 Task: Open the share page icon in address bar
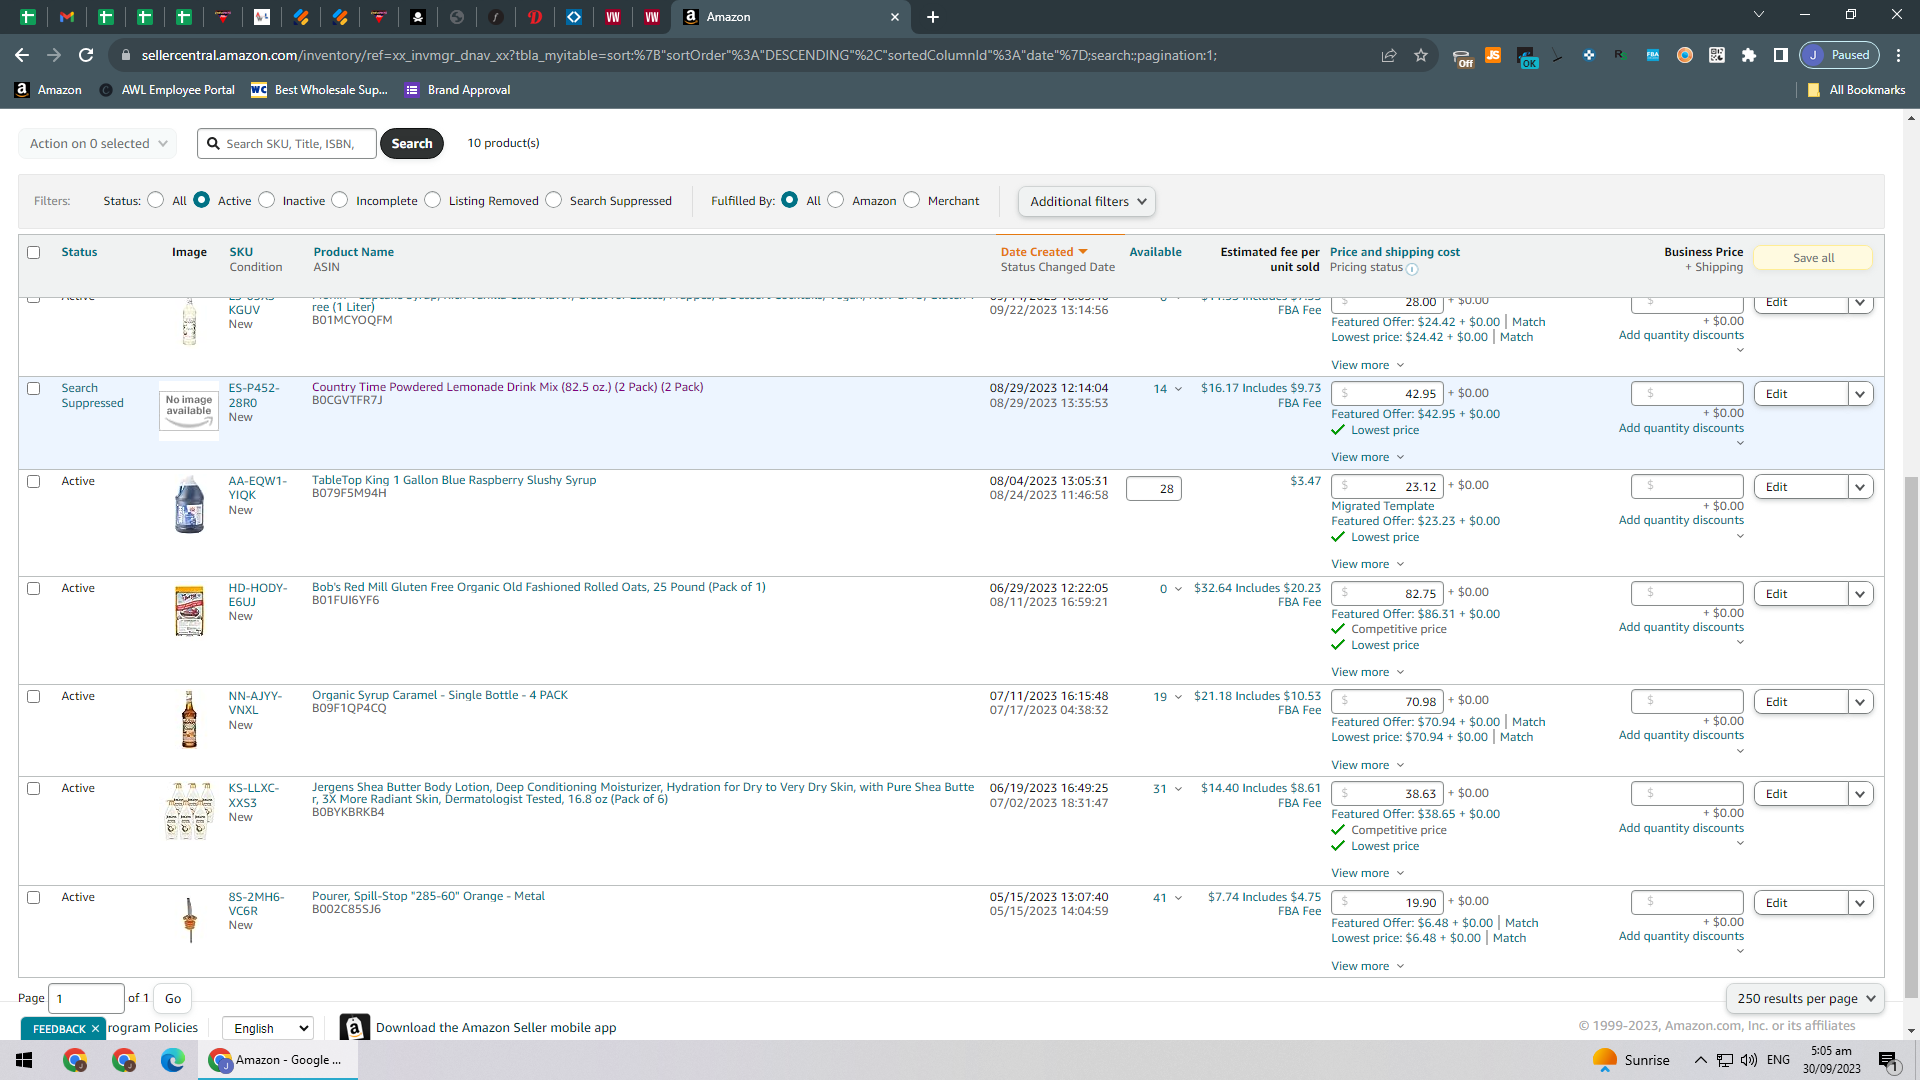(x=1389, y=55)
